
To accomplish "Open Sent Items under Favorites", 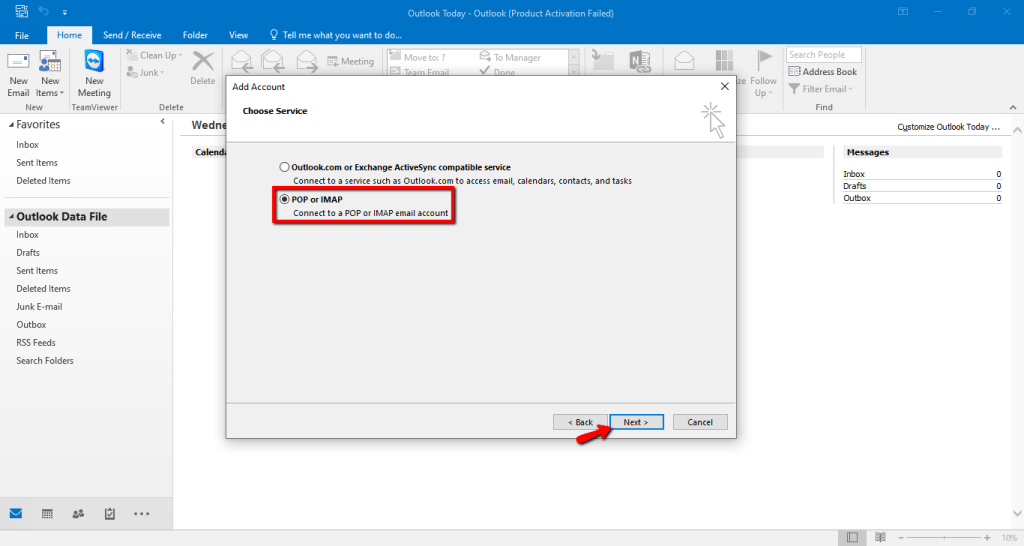I will (x=37, y=163).
